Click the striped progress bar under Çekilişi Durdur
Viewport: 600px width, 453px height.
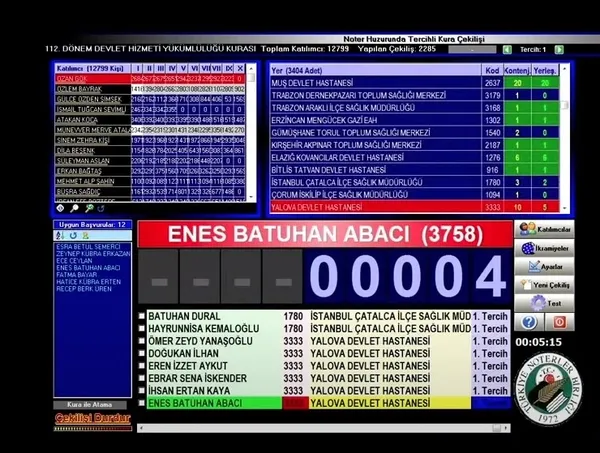[x=93, y=429]
